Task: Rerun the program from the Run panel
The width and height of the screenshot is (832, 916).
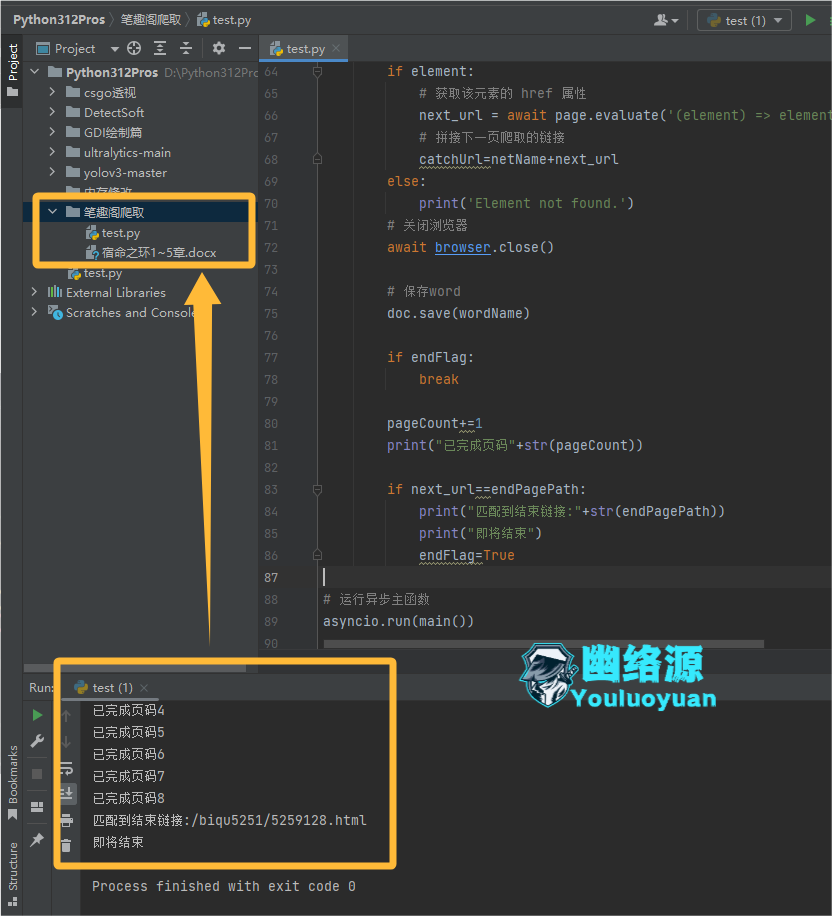Action: [37, 714]
